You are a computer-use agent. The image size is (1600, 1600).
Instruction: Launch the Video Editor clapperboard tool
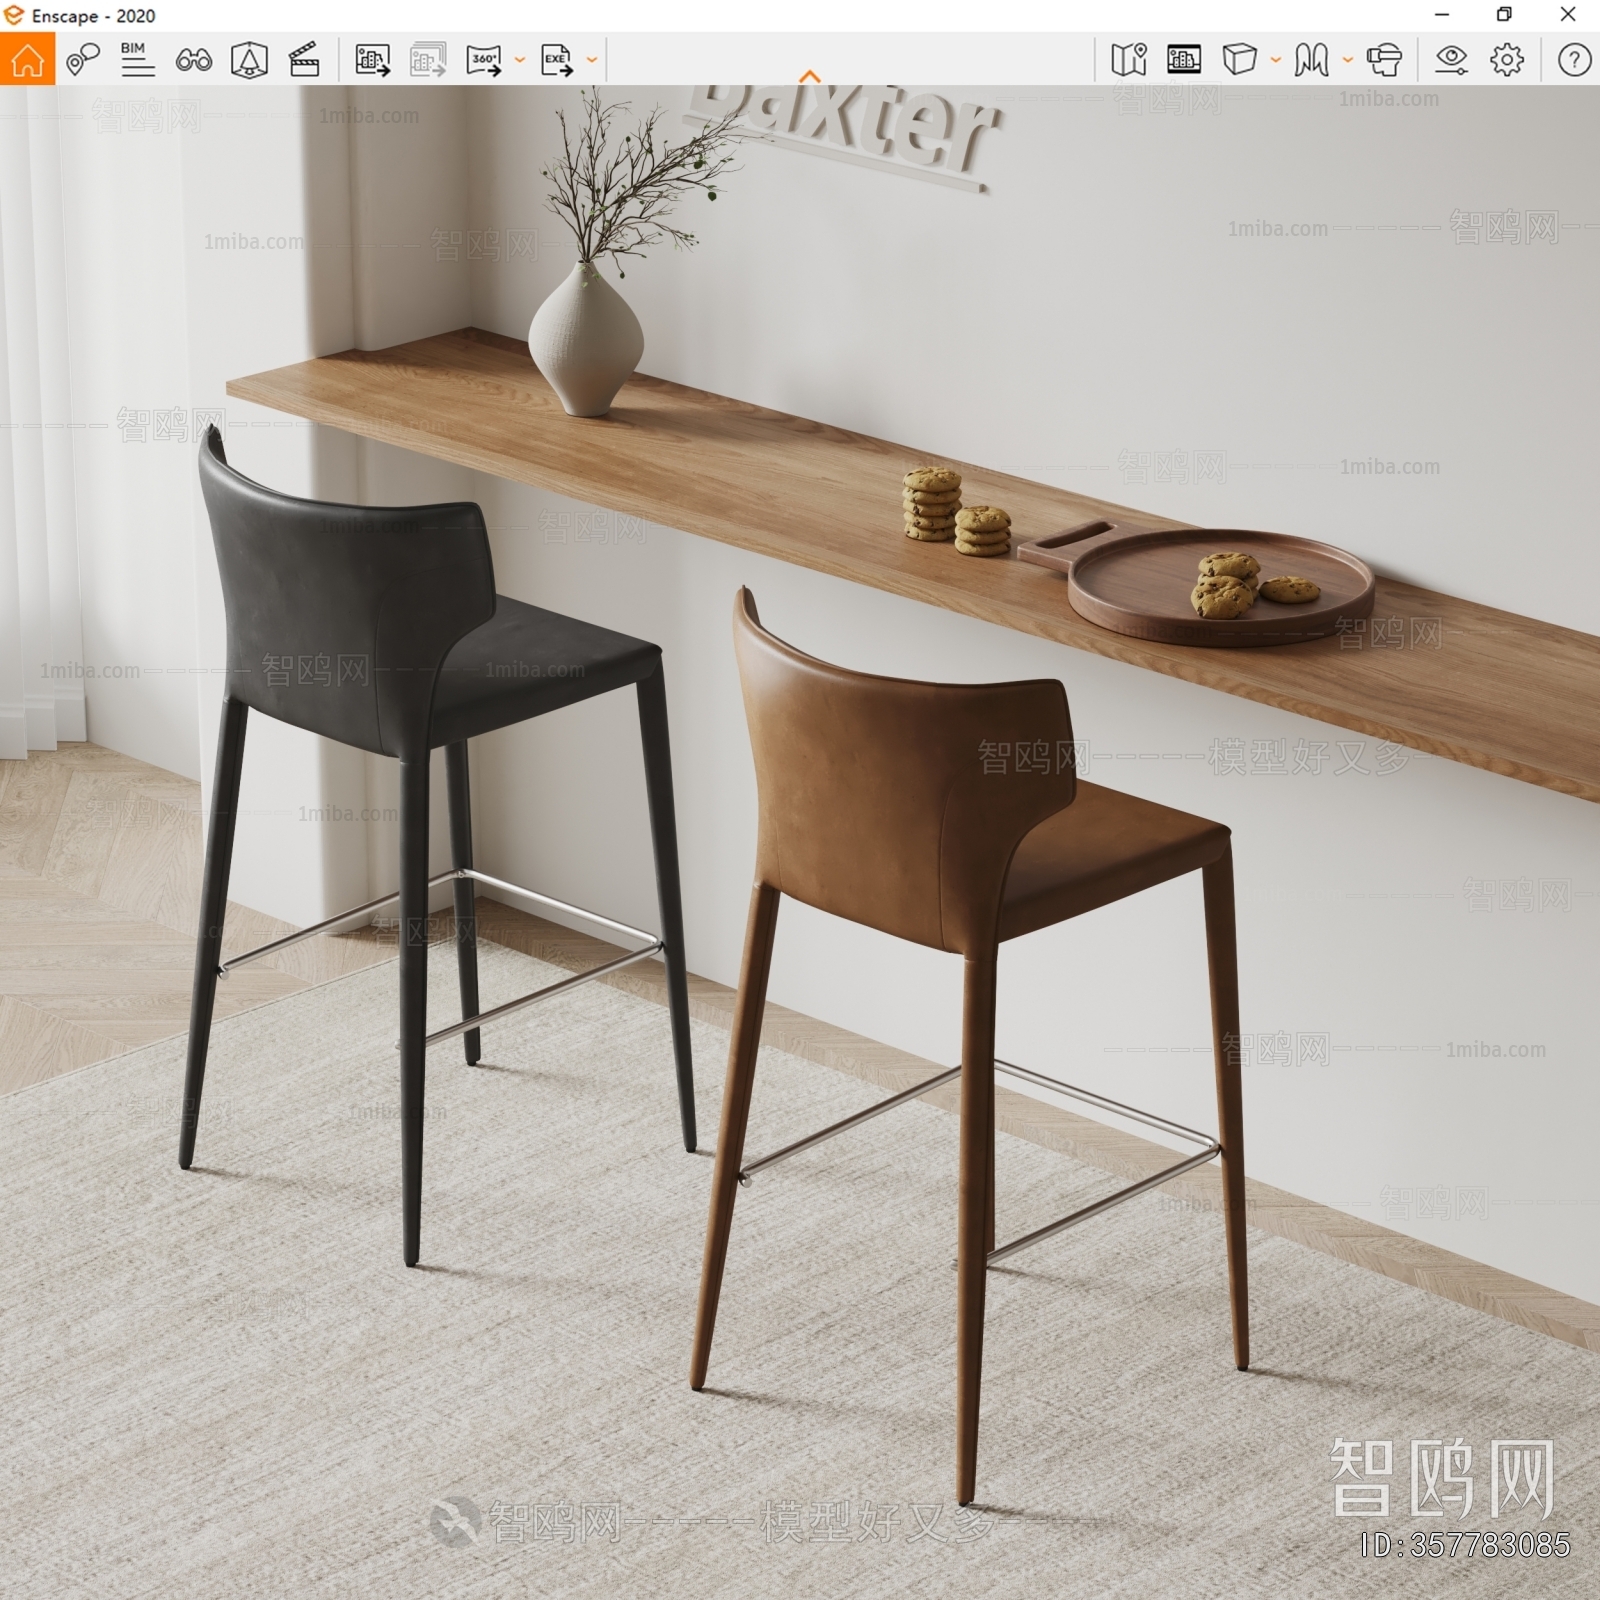(305, 62)
